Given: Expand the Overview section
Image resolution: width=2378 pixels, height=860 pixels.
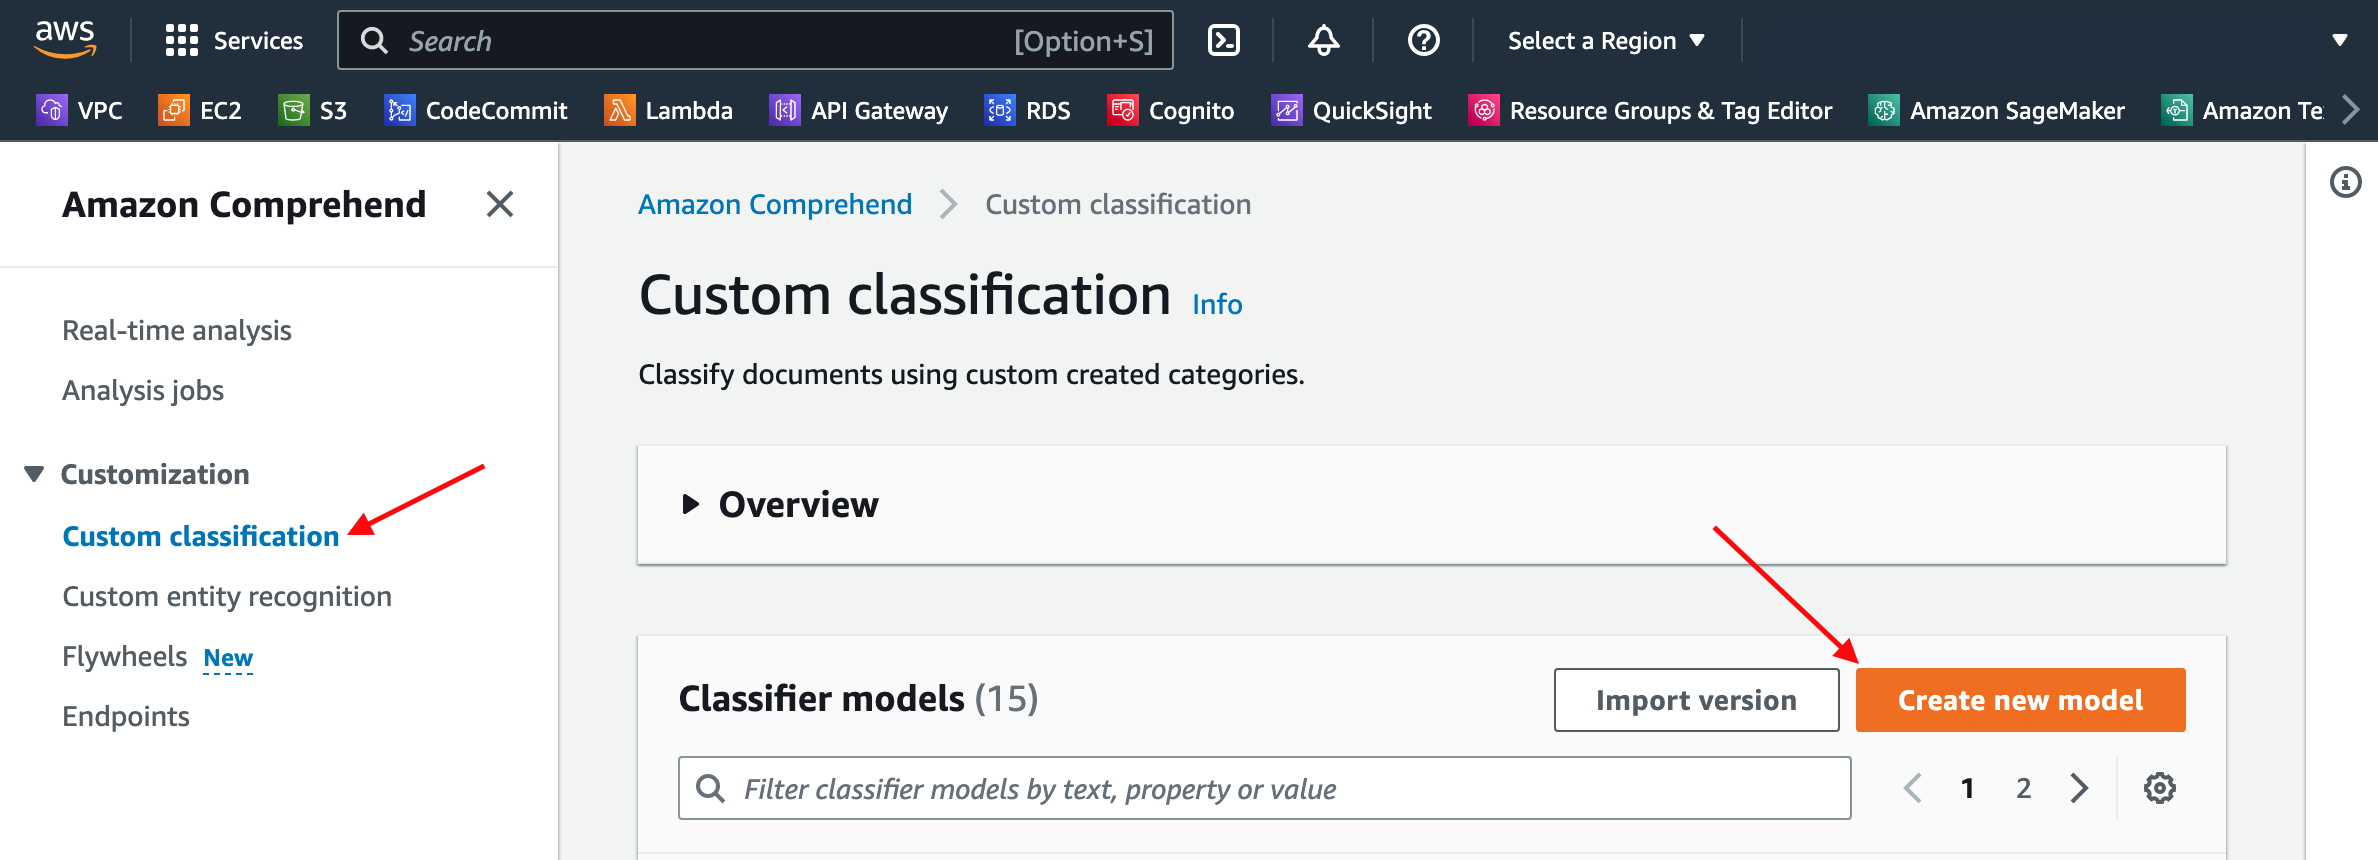Looking at the screenshot, I should pos(690,504).
